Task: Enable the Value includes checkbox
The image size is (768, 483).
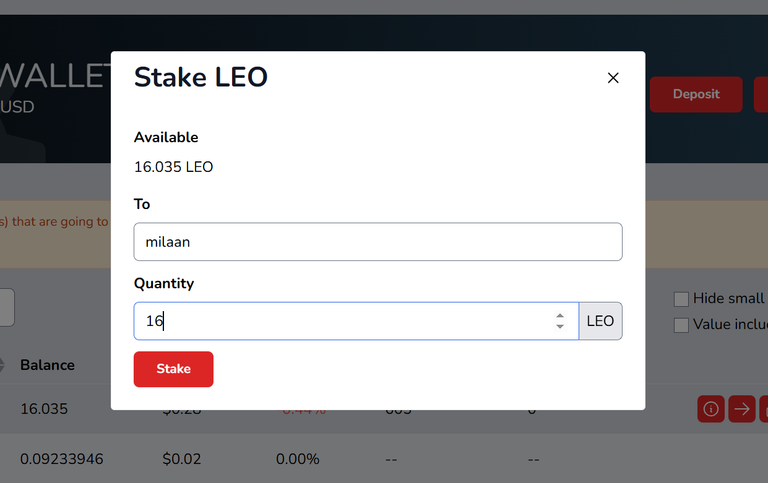Action: 681,325
